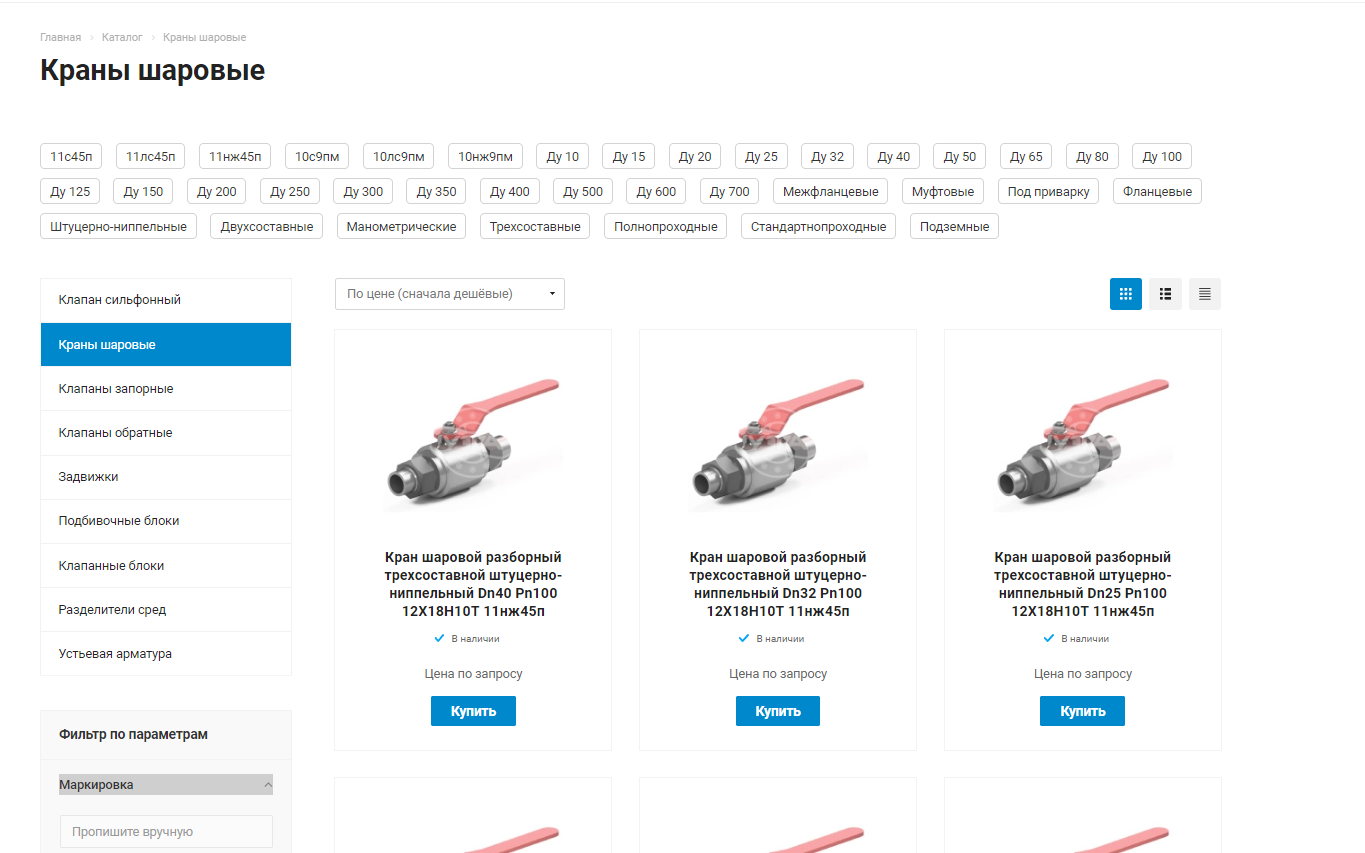Select the Ду 350 size tag

(x=437, y=191)
